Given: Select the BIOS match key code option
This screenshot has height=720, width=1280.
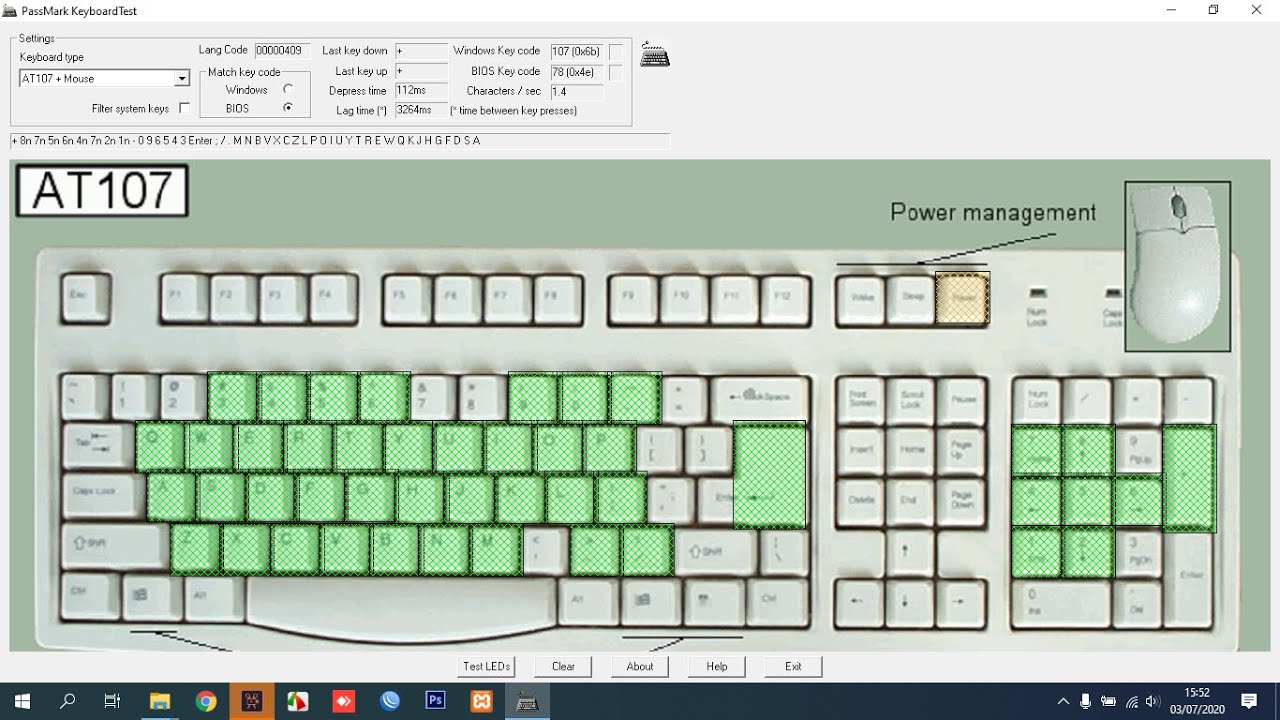Looking at the screenshot, I should pos(288,107).
